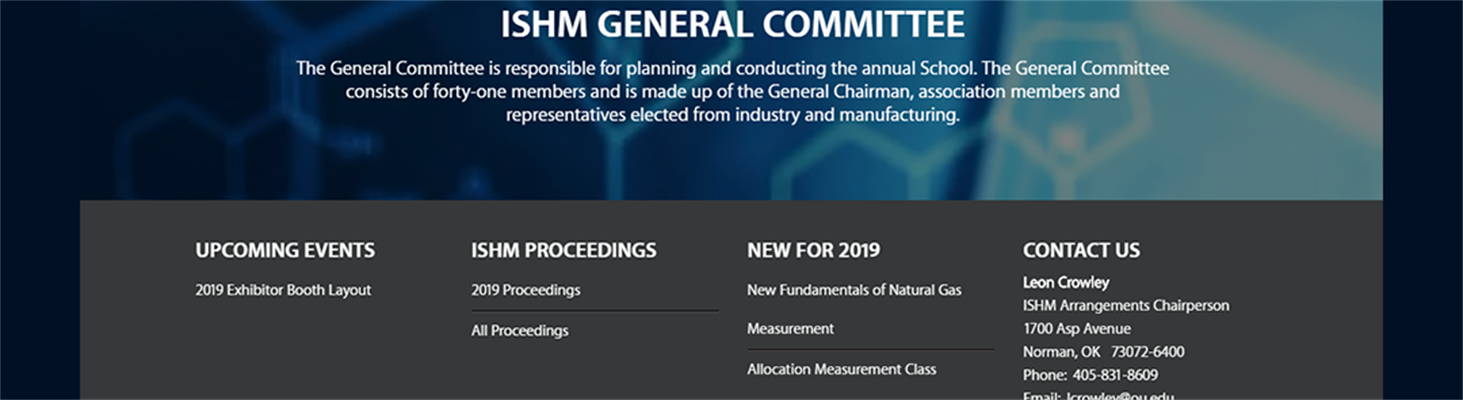Click the phone number 405-831-8609

[x=1115, y=375]
